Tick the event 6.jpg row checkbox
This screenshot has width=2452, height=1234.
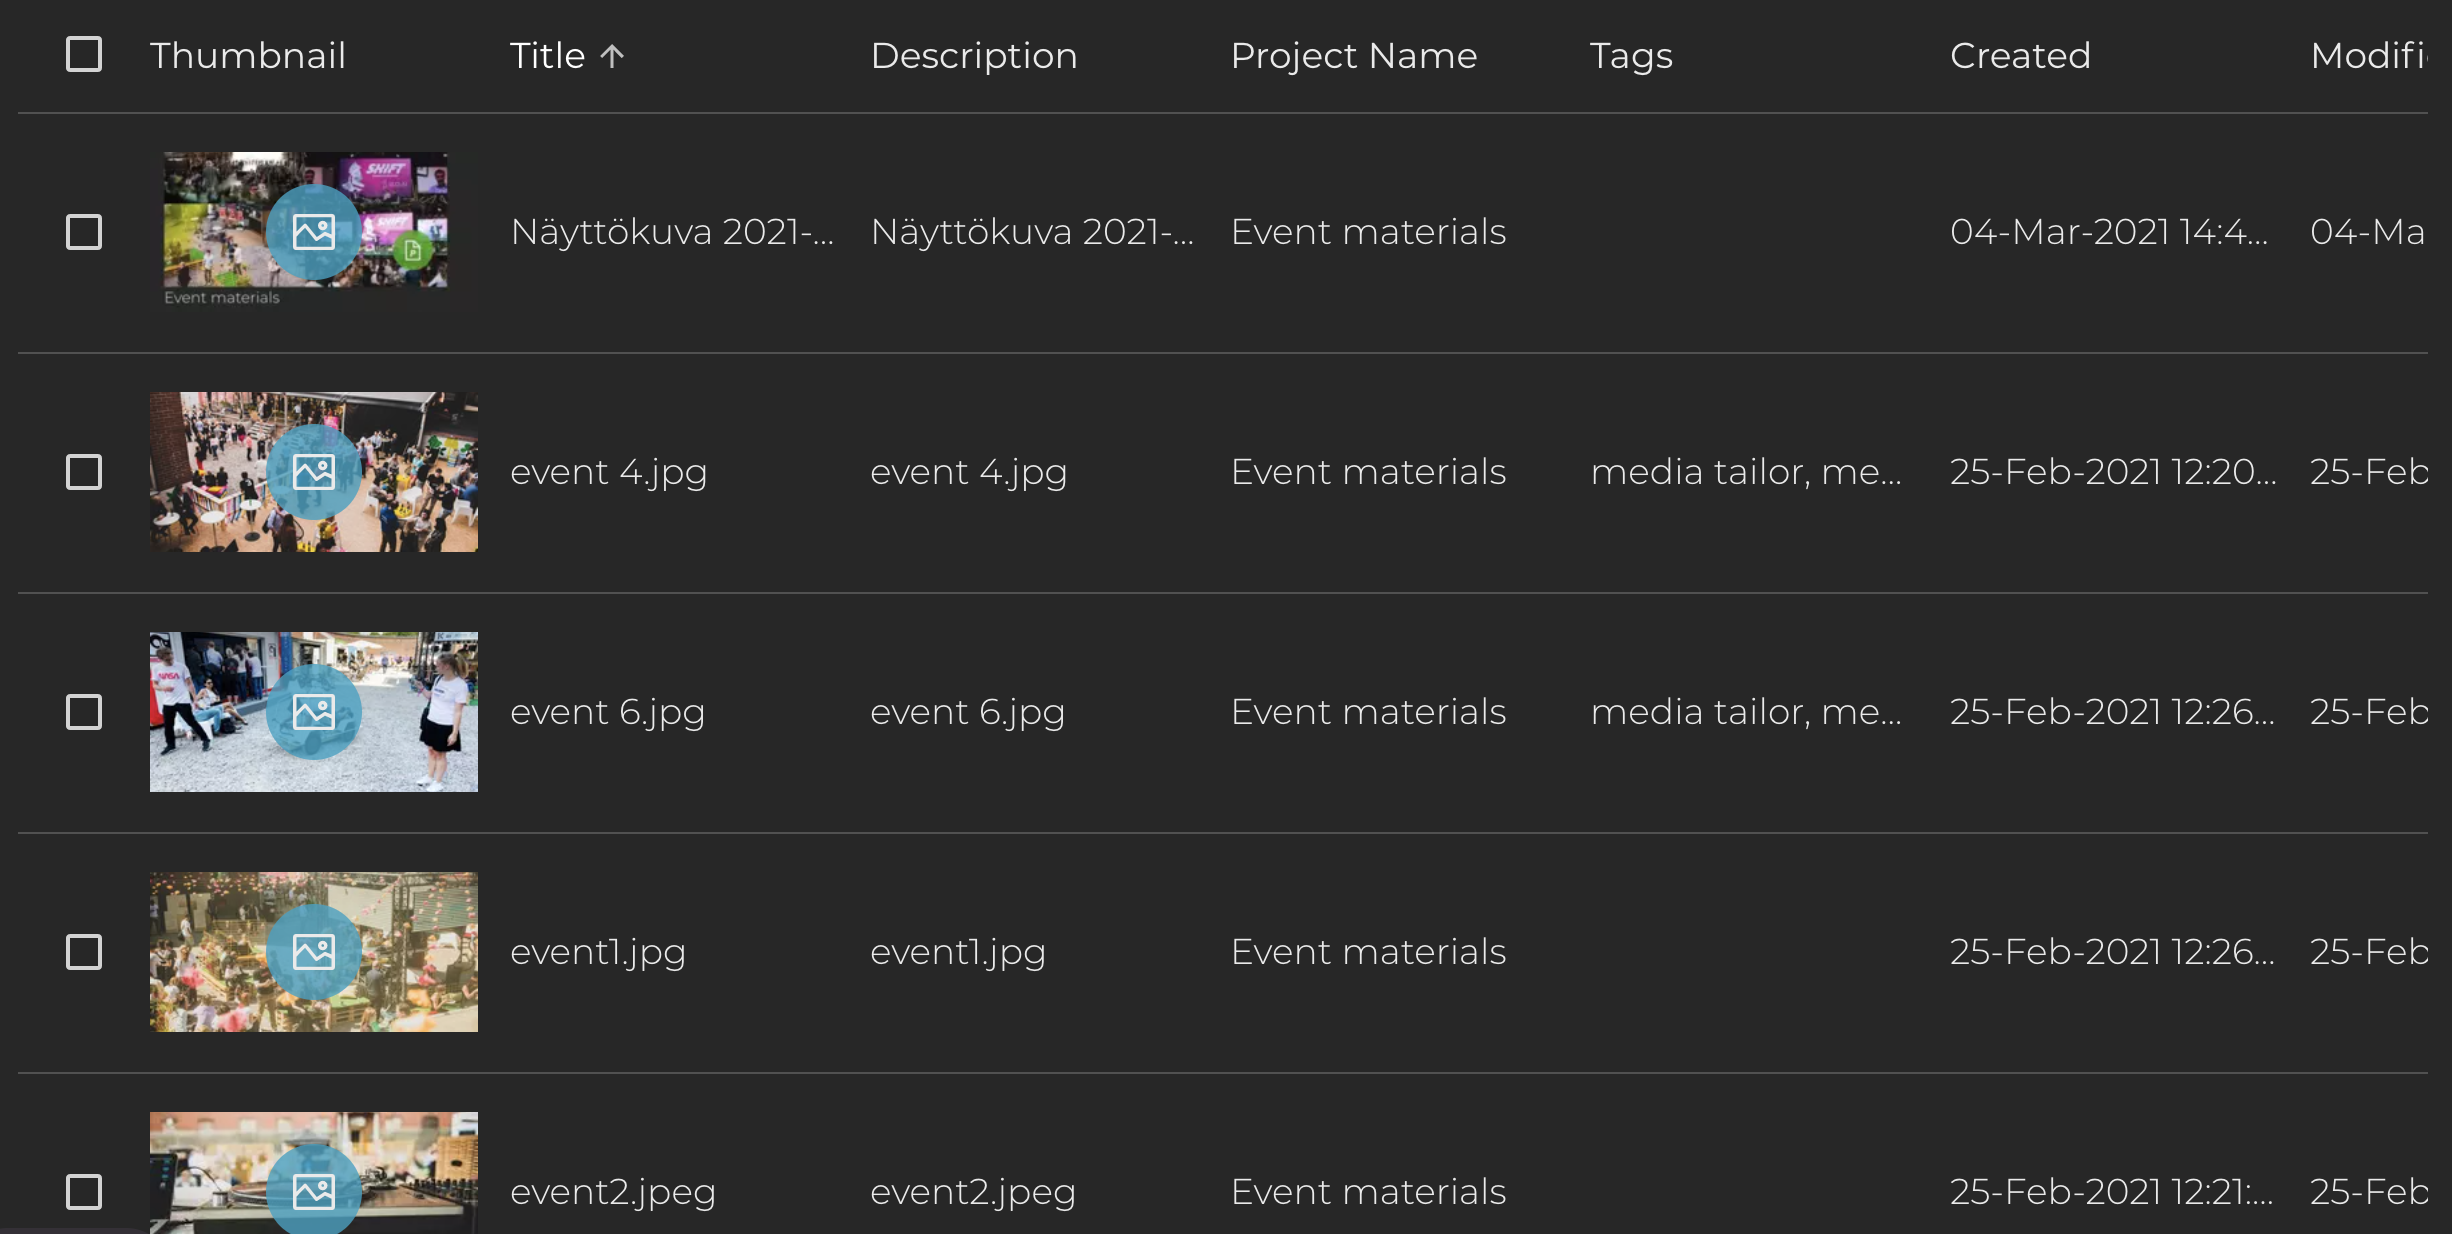pyautogui.click(x=84, y=712)
